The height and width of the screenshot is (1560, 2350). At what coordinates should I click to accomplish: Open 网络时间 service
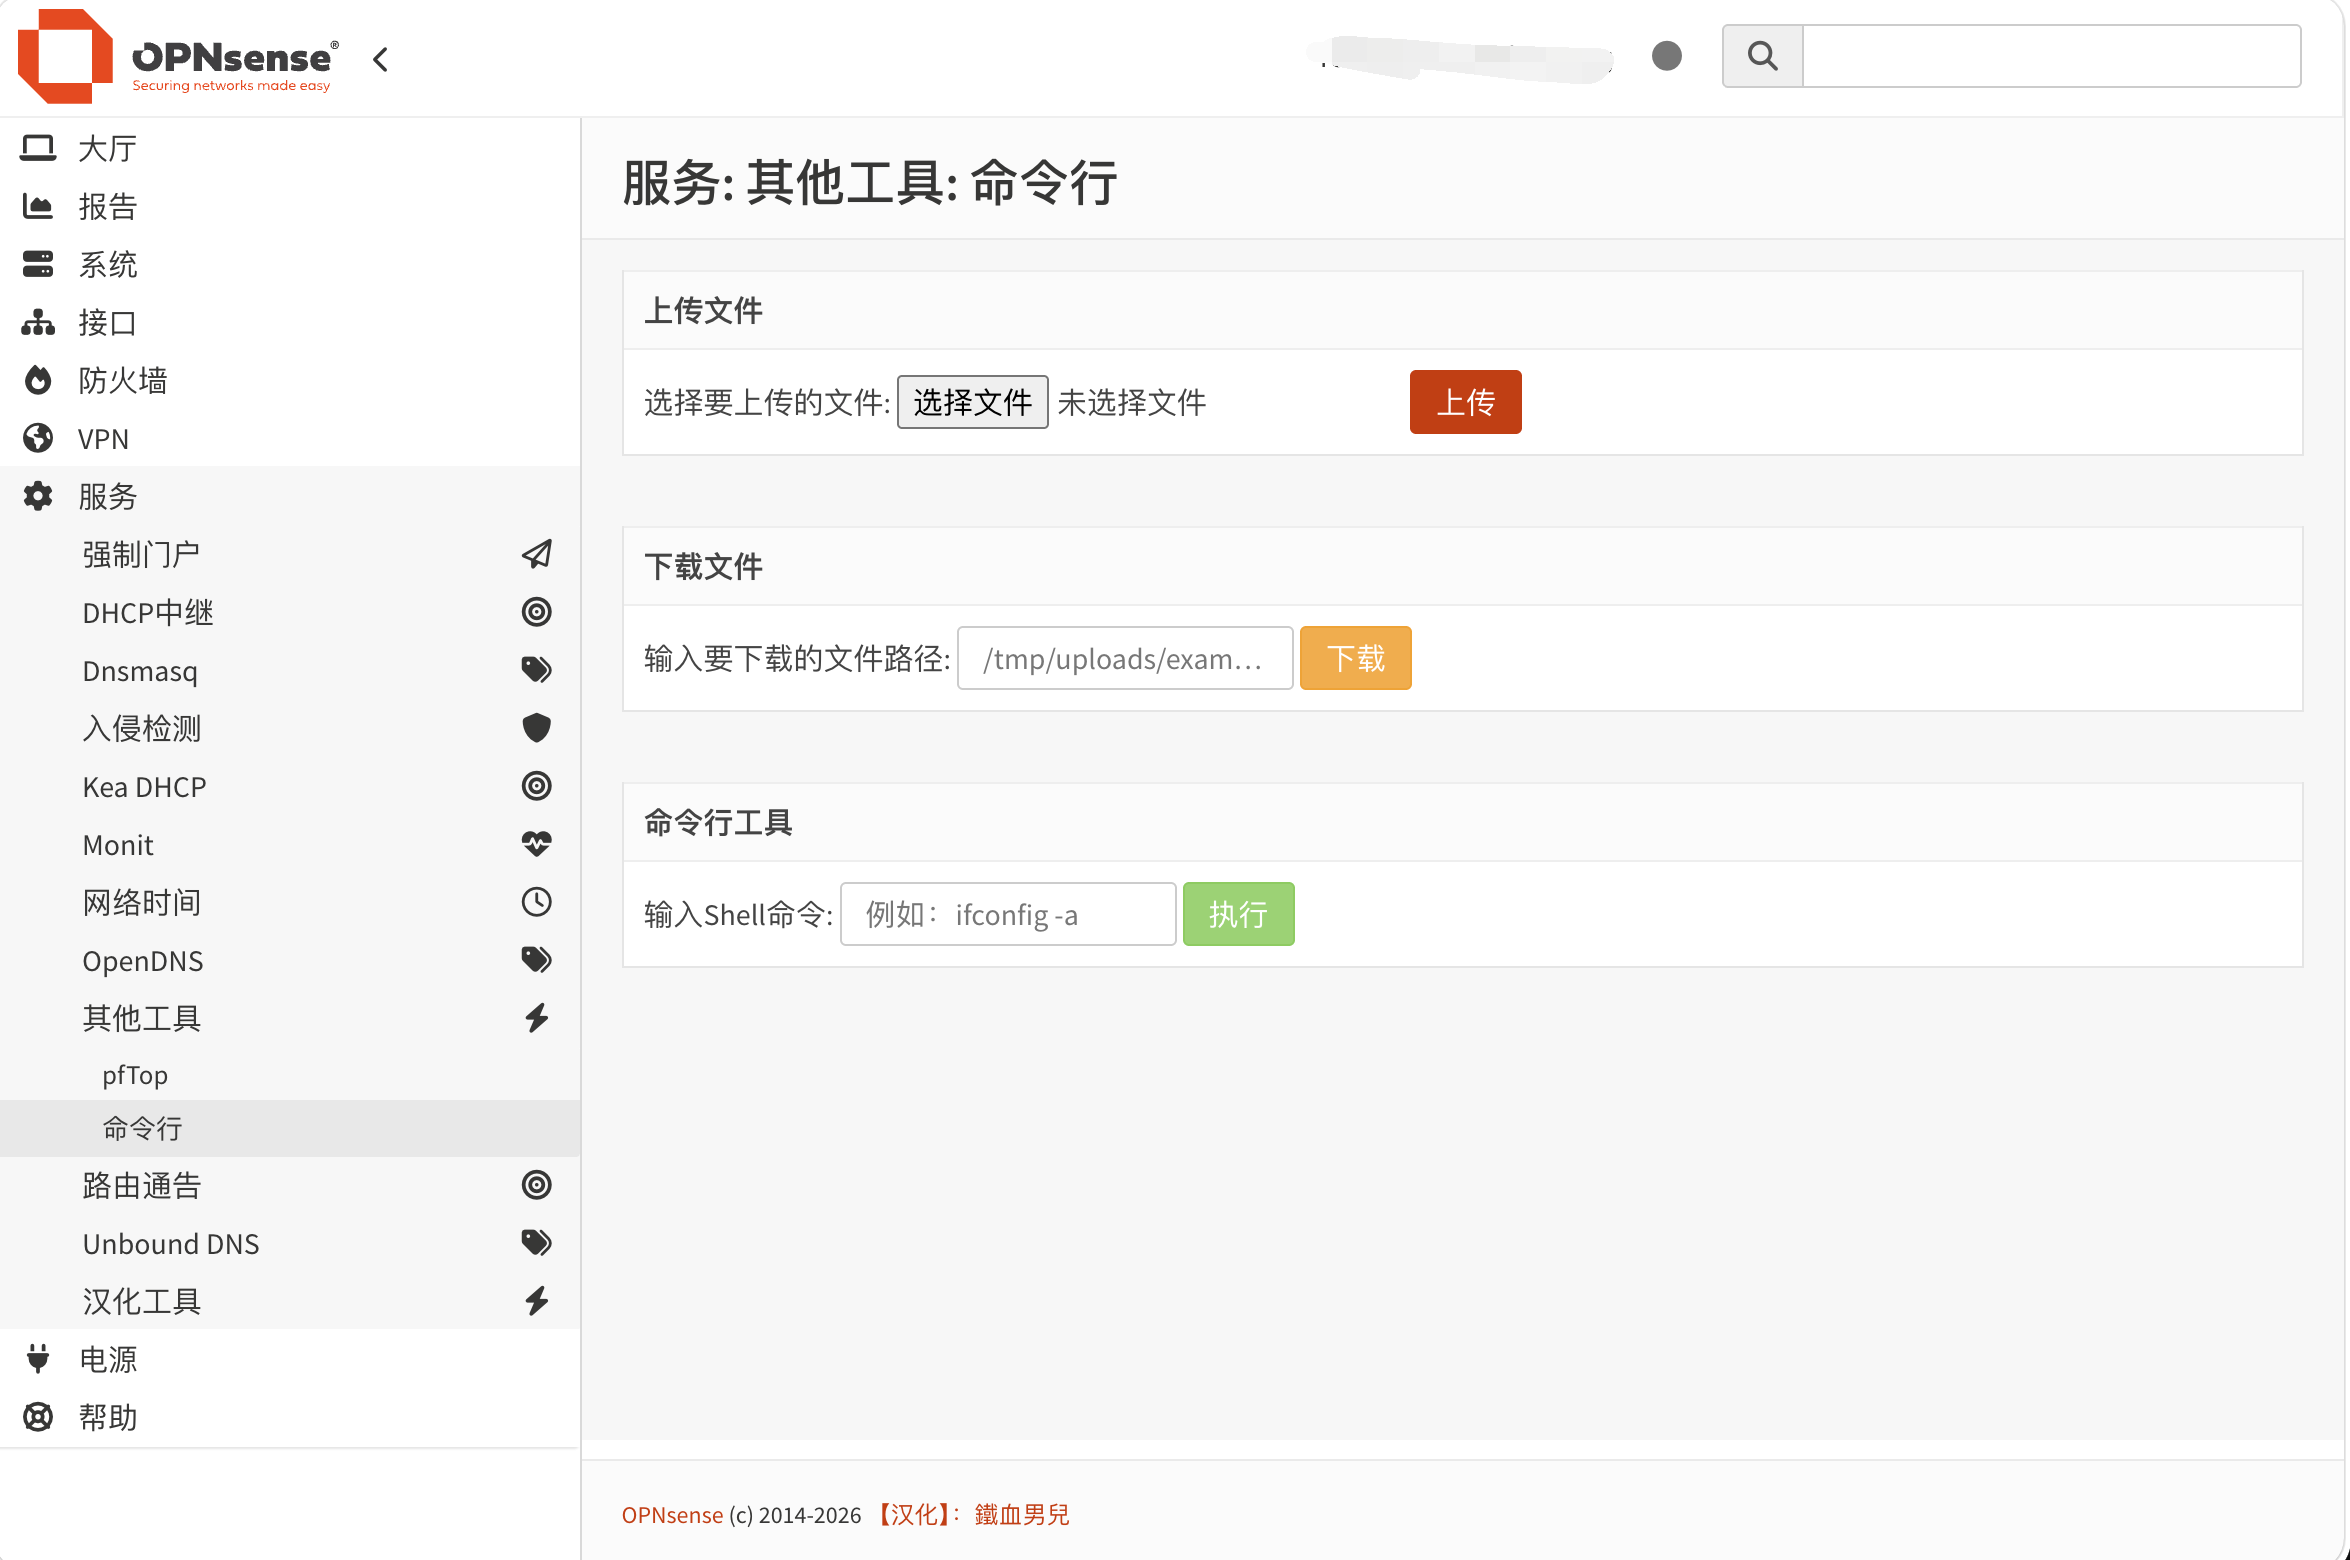pos(290,902)
